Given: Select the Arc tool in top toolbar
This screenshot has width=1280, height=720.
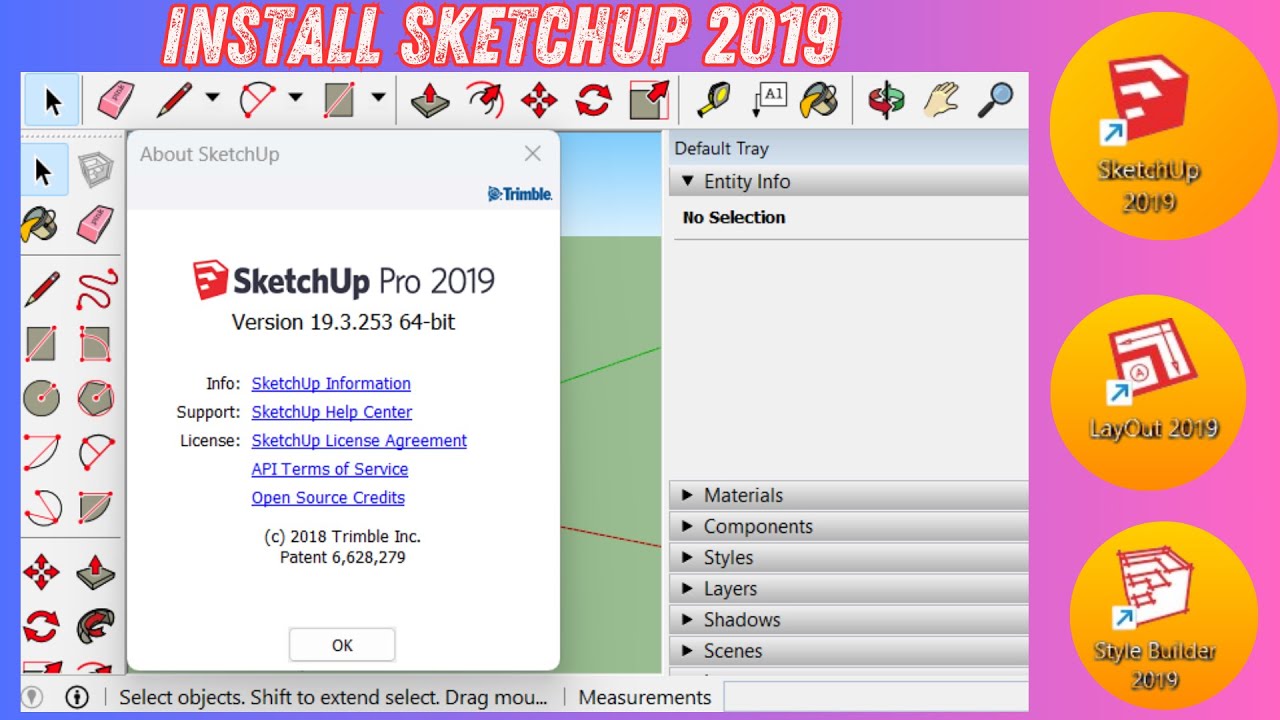Looking at the screenshot, I should [257, 100].
